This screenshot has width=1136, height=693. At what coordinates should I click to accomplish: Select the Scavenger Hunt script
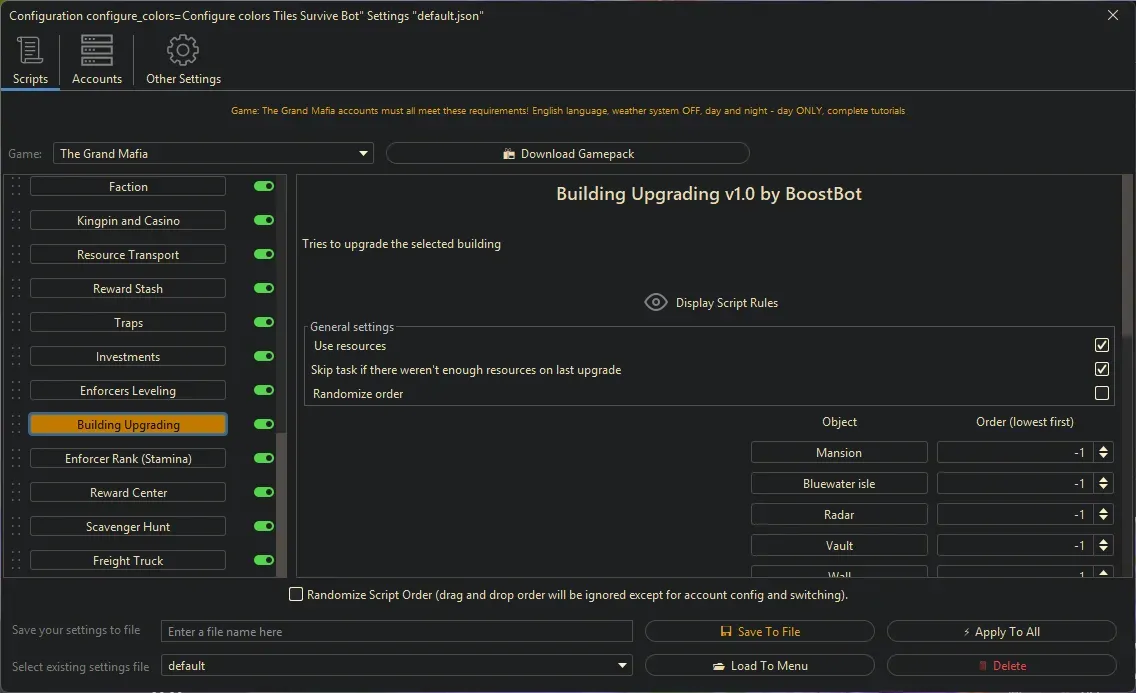pos(128,527)
